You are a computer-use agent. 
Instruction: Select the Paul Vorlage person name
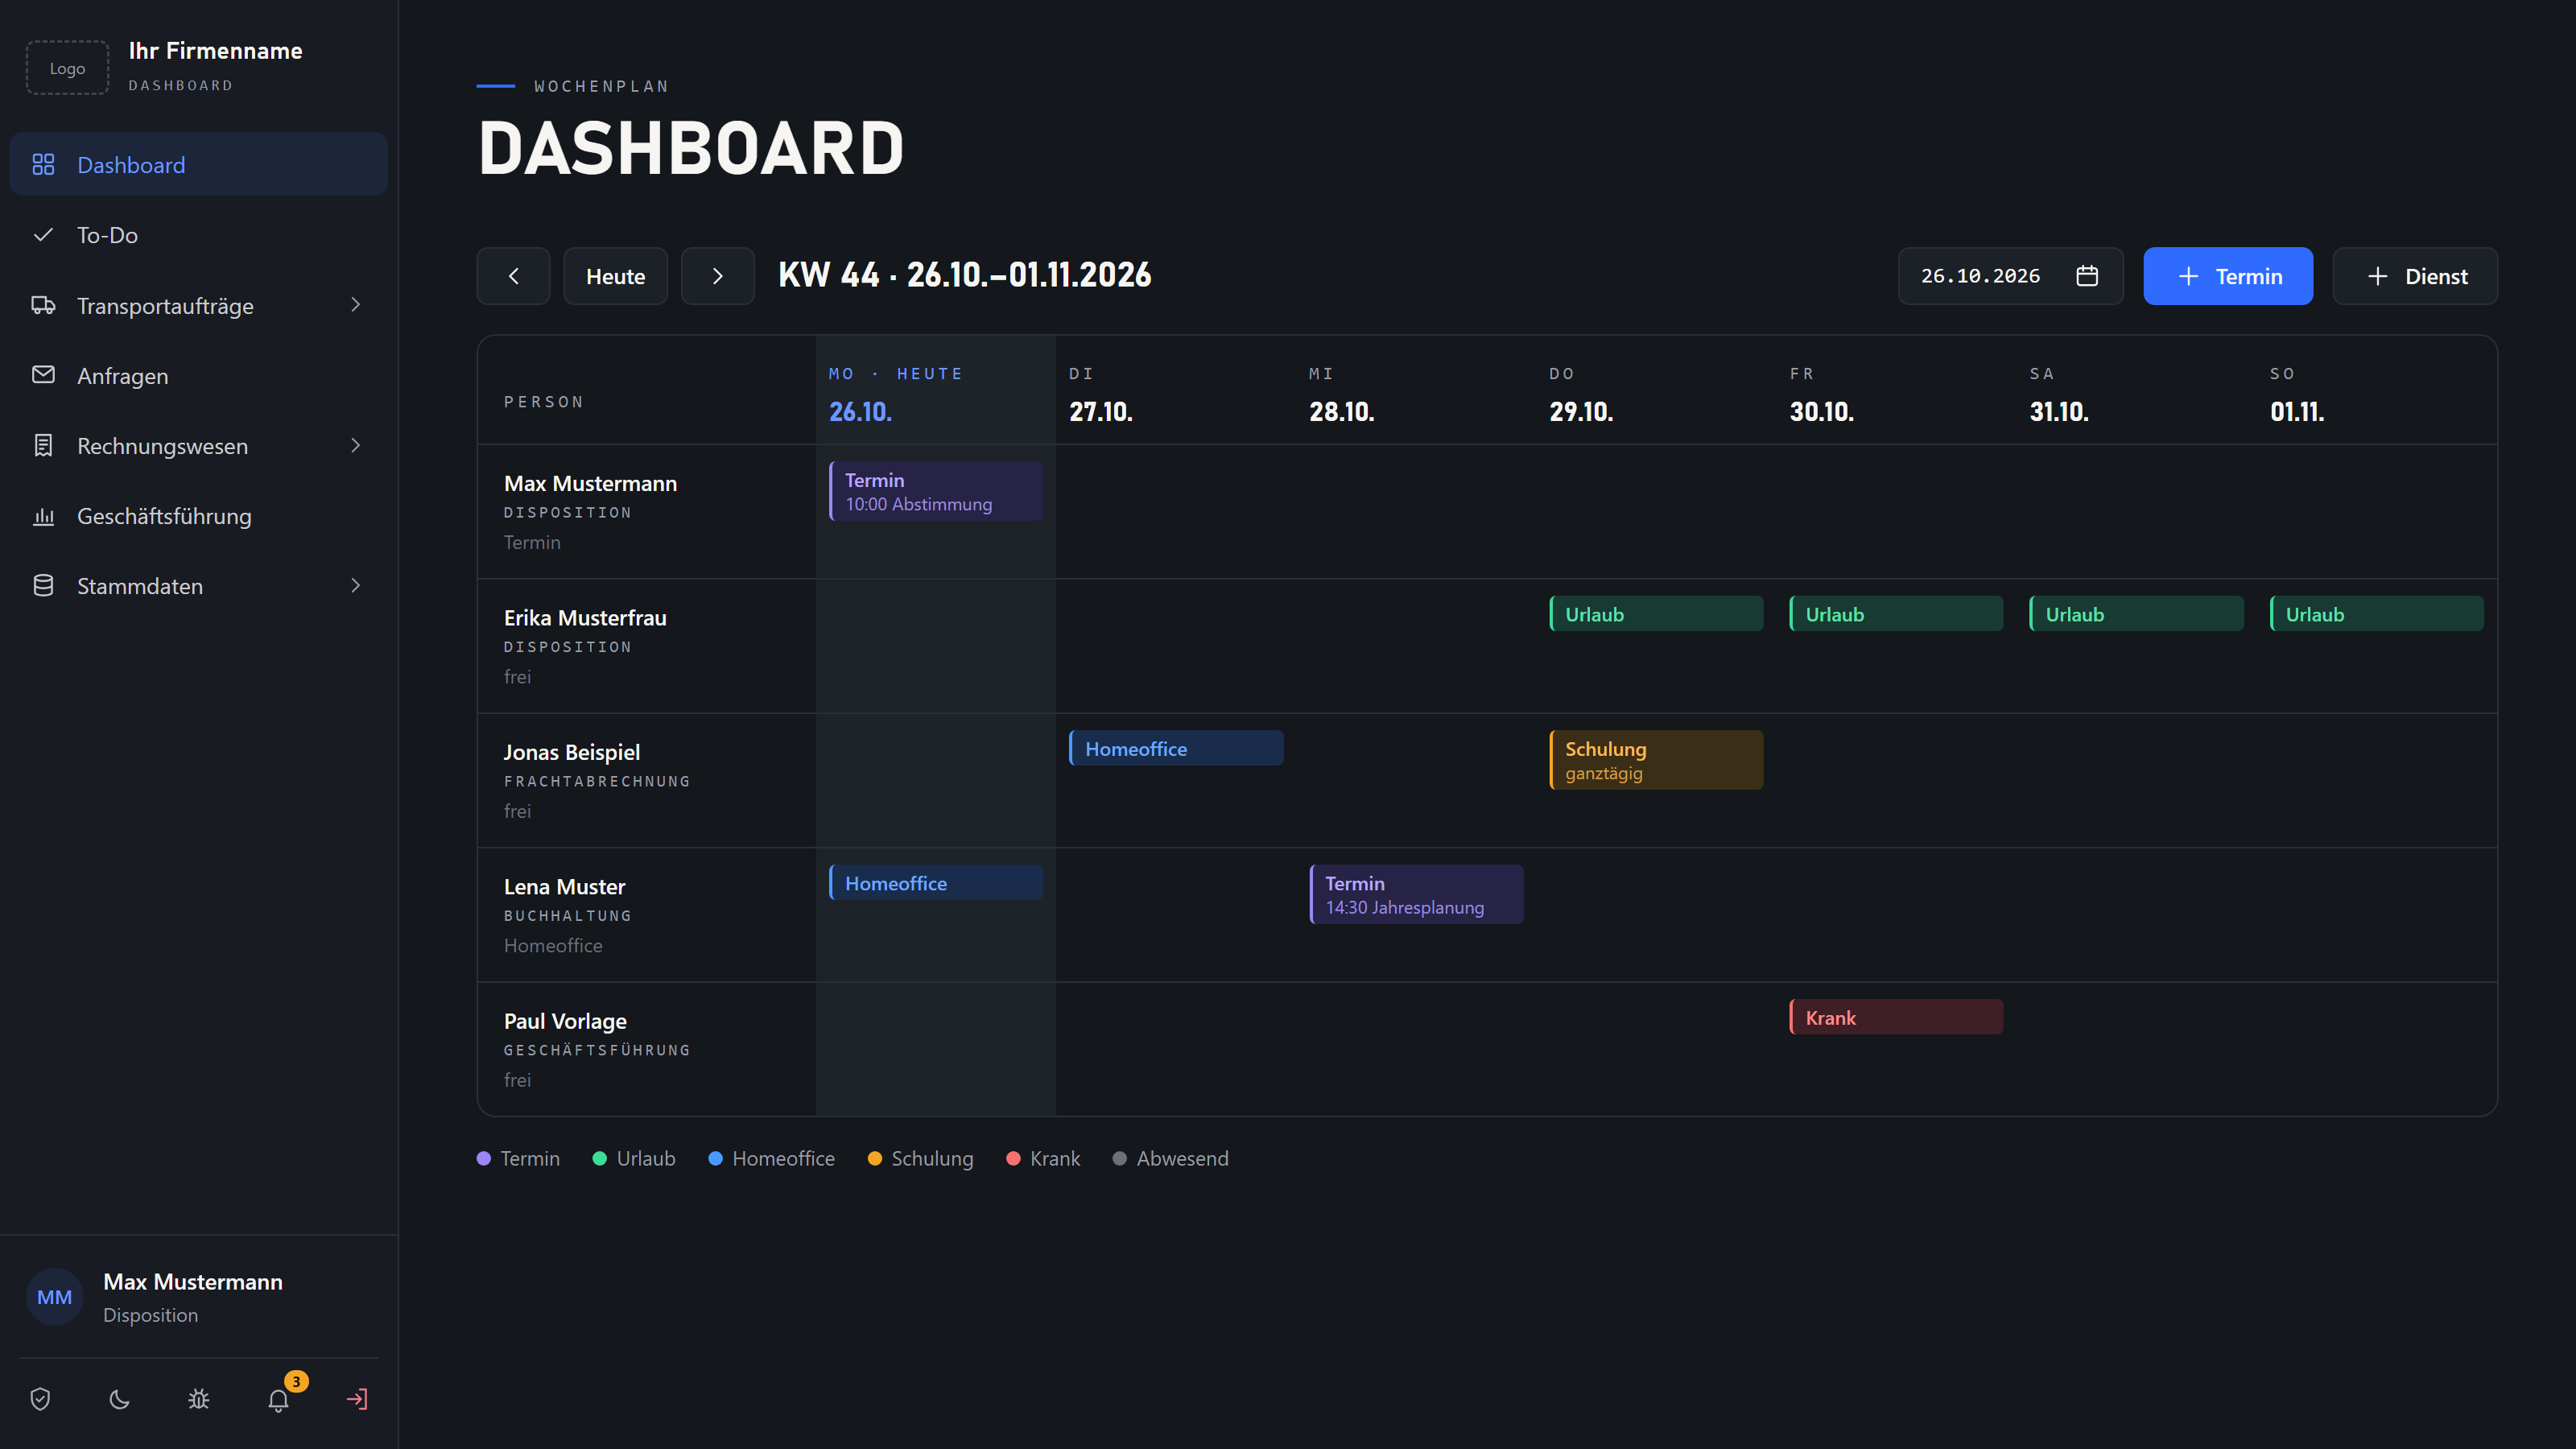click(565, 1021)
